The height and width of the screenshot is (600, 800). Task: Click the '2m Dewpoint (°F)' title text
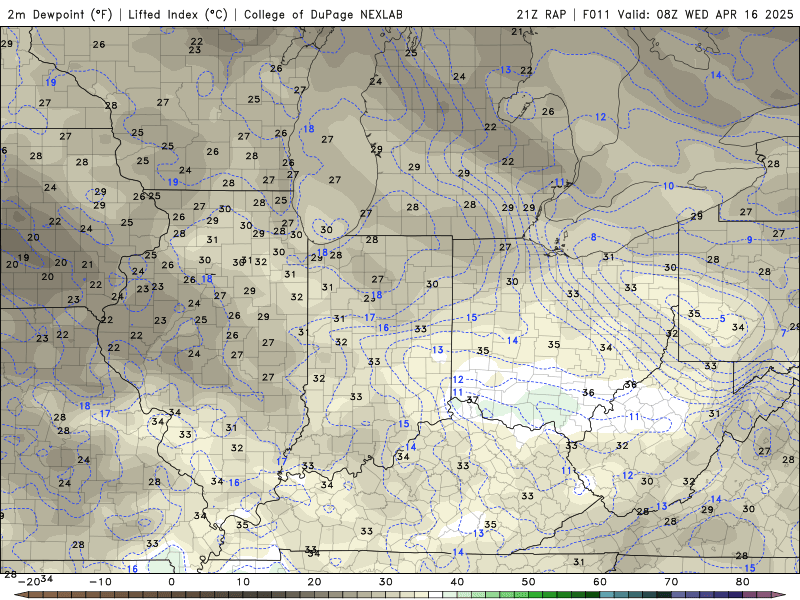tap(60, 14)
